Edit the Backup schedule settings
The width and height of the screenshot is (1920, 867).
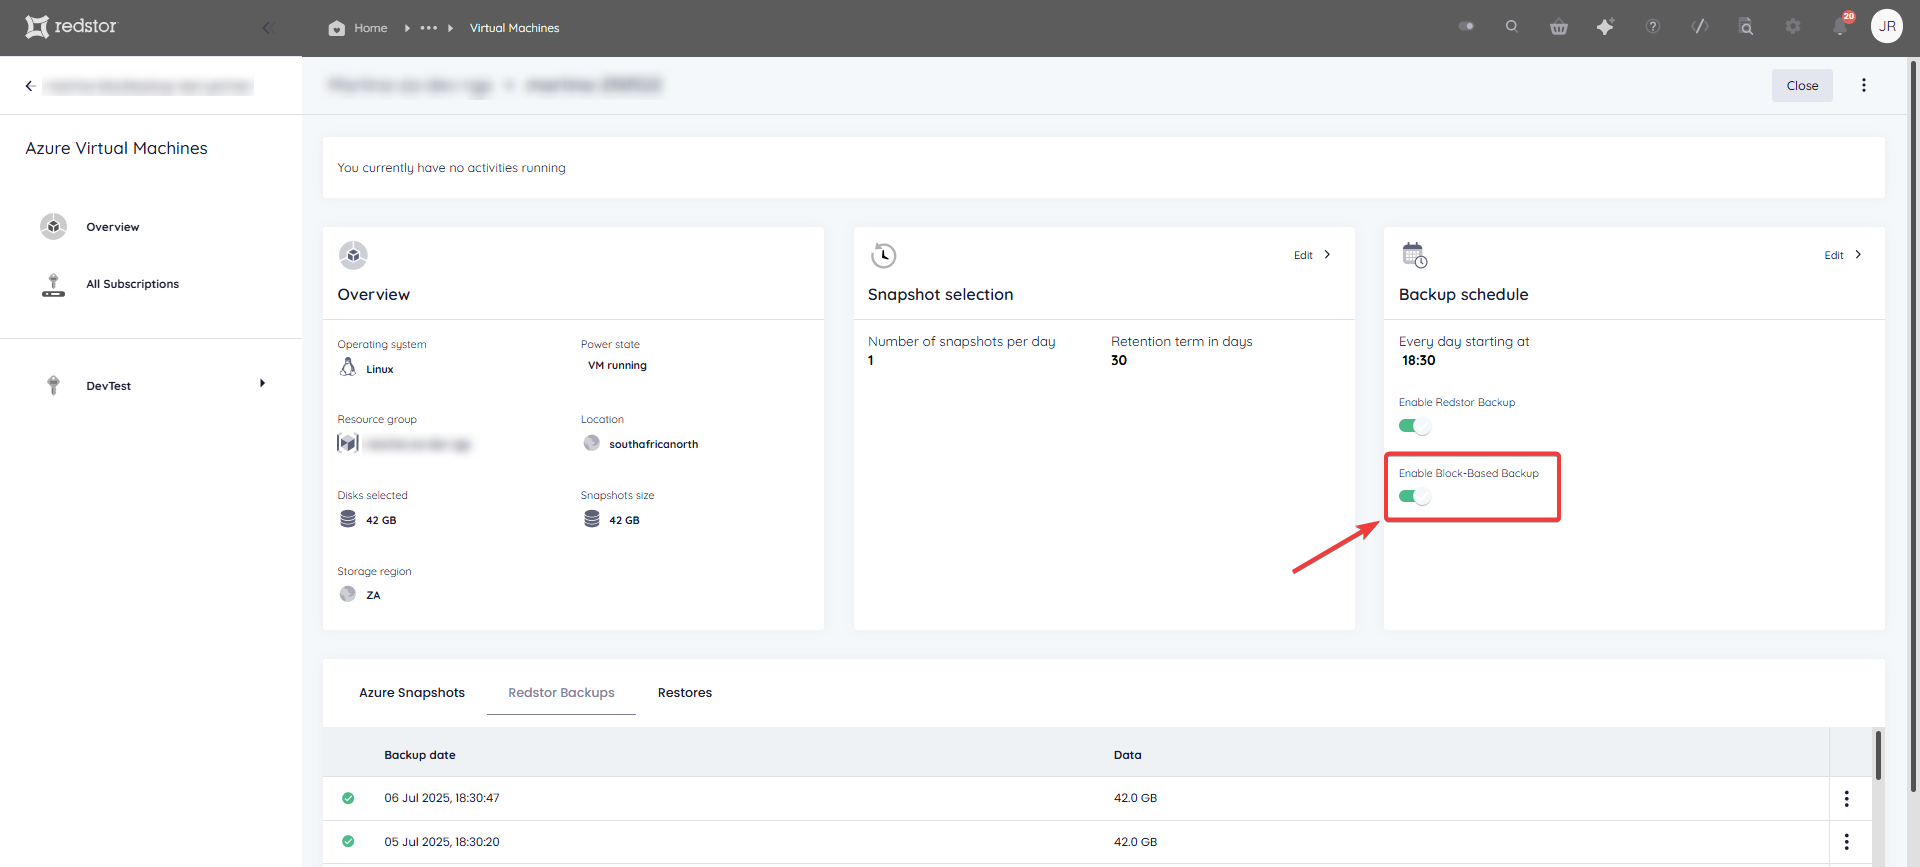coord(1833,255)
